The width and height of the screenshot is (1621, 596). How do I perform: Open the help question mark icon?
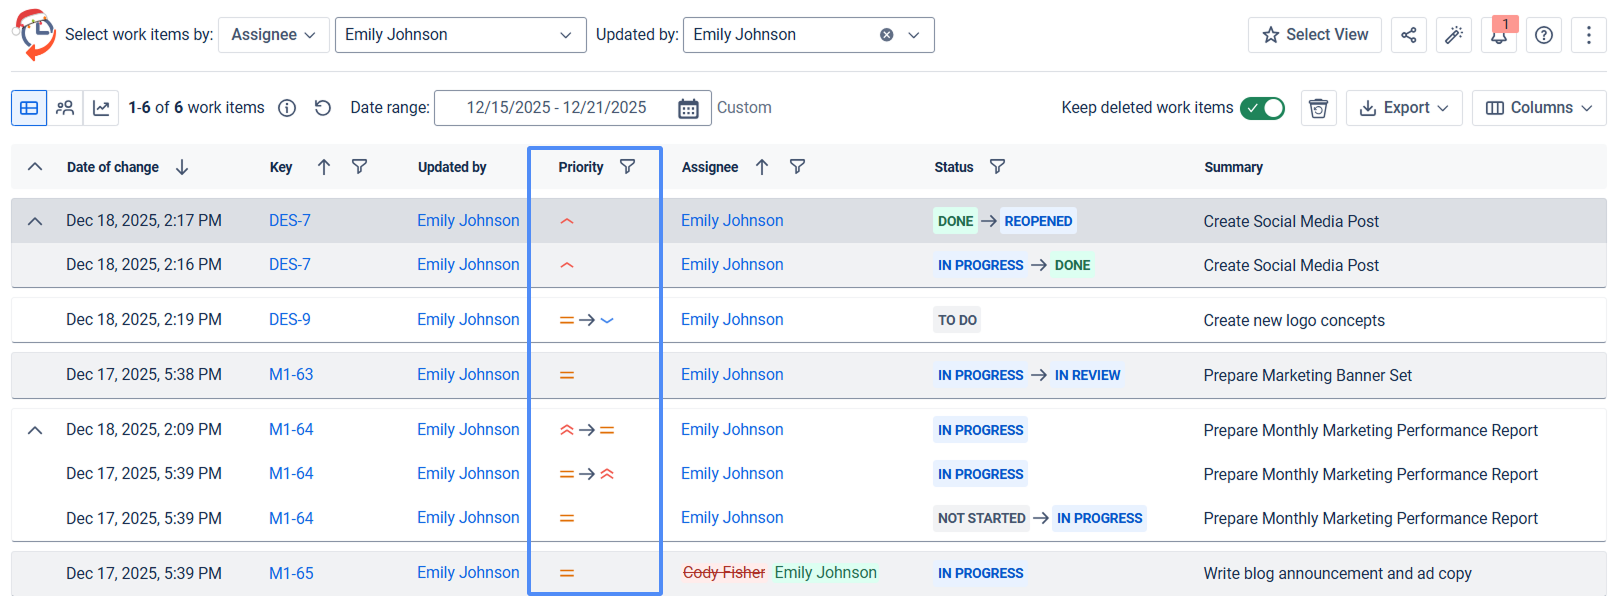(1544, 35)
